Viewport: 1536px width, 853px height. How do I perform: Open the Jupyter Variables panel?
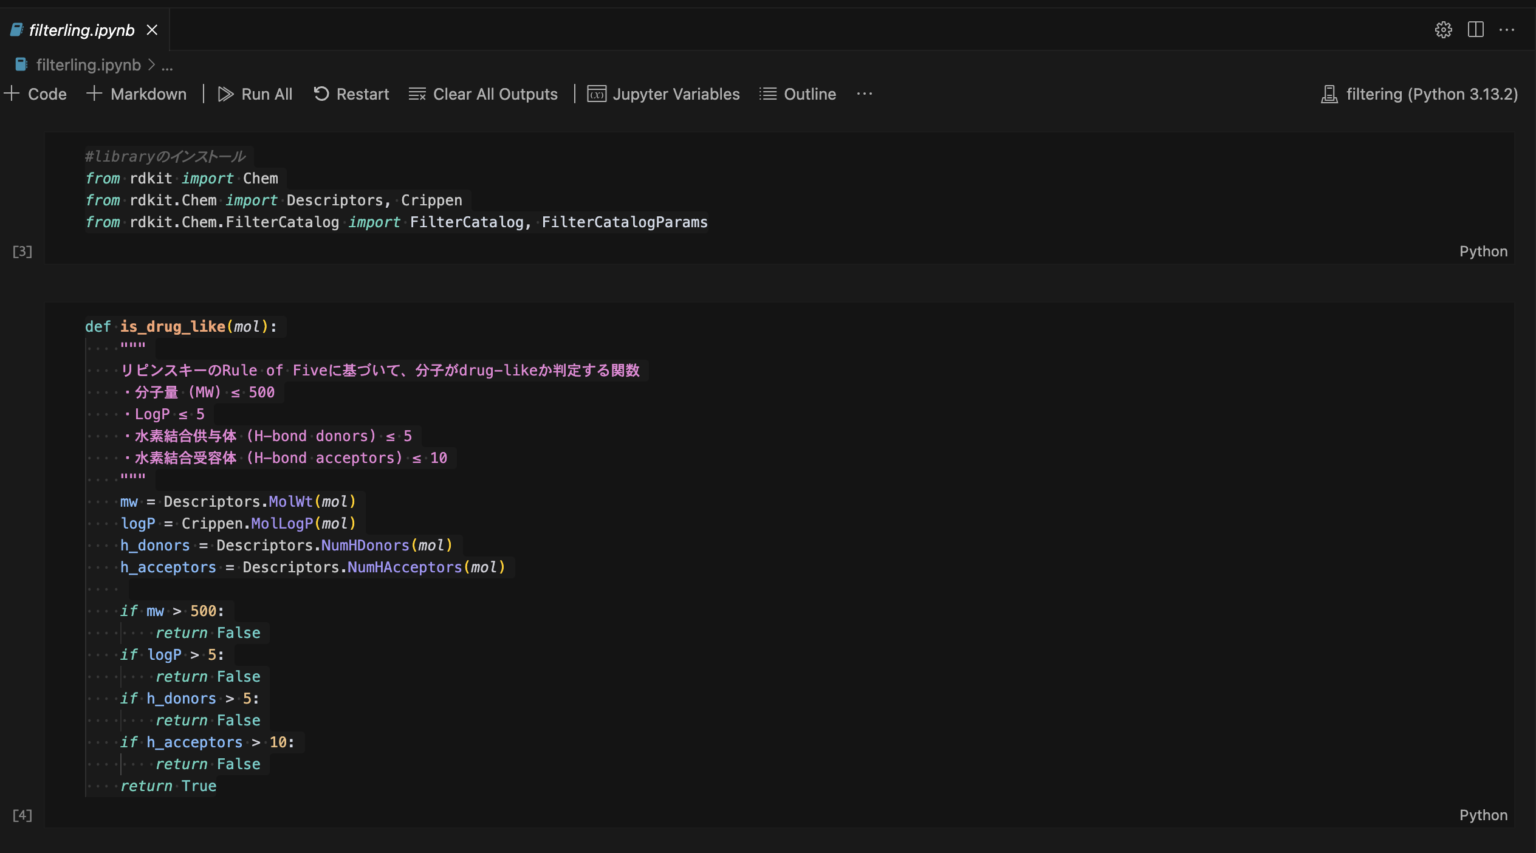coord(663,93)
